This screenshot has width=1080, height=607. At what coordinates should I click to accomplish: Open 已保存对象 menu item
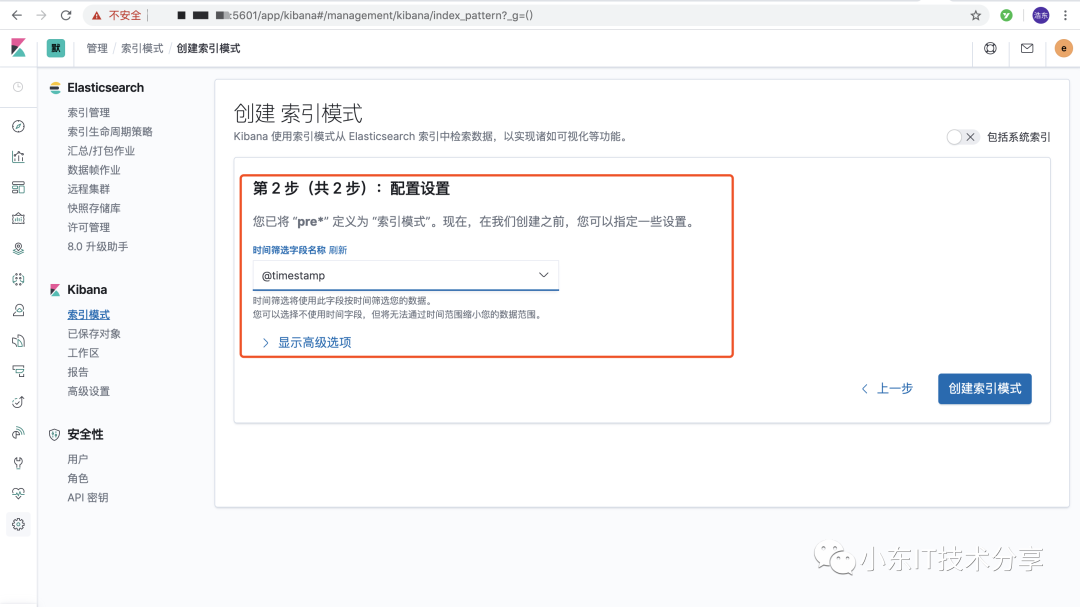pyautogui.click(x=94, y=333)
